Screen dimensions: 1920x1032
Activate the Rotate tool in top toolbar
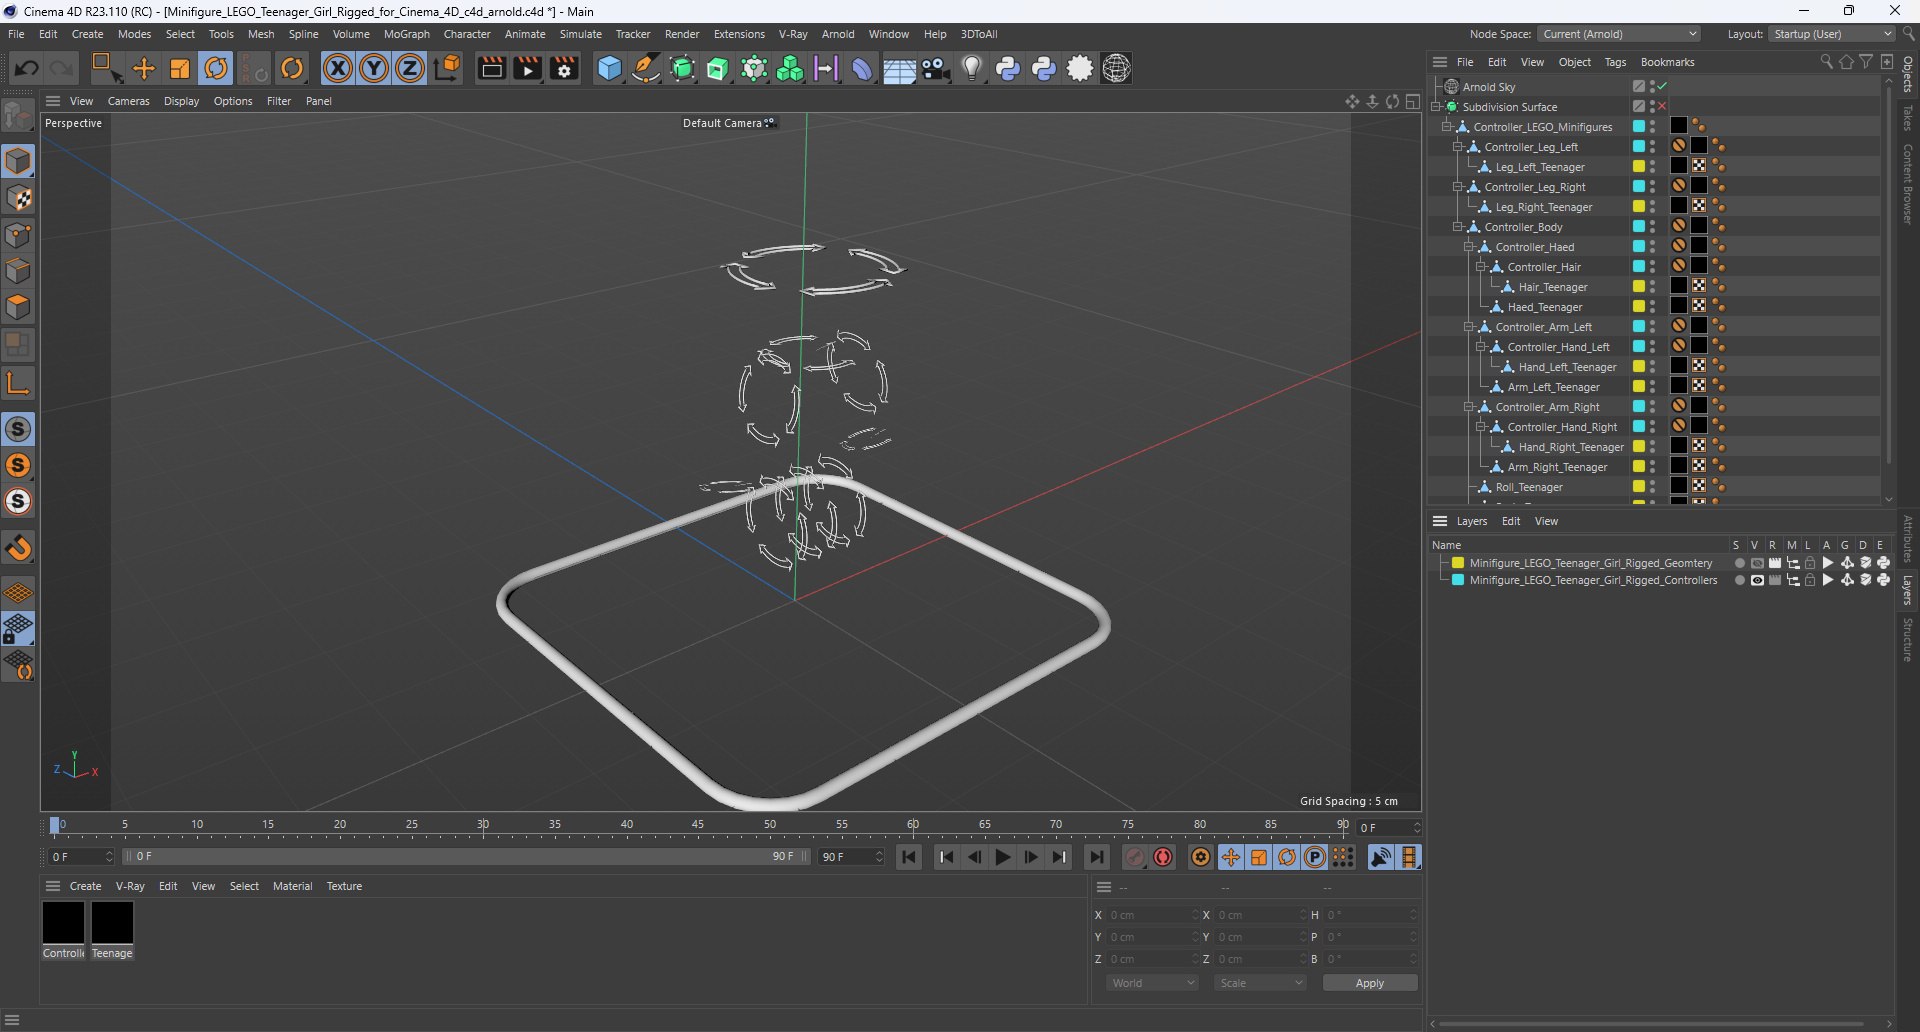click(216, 68)
